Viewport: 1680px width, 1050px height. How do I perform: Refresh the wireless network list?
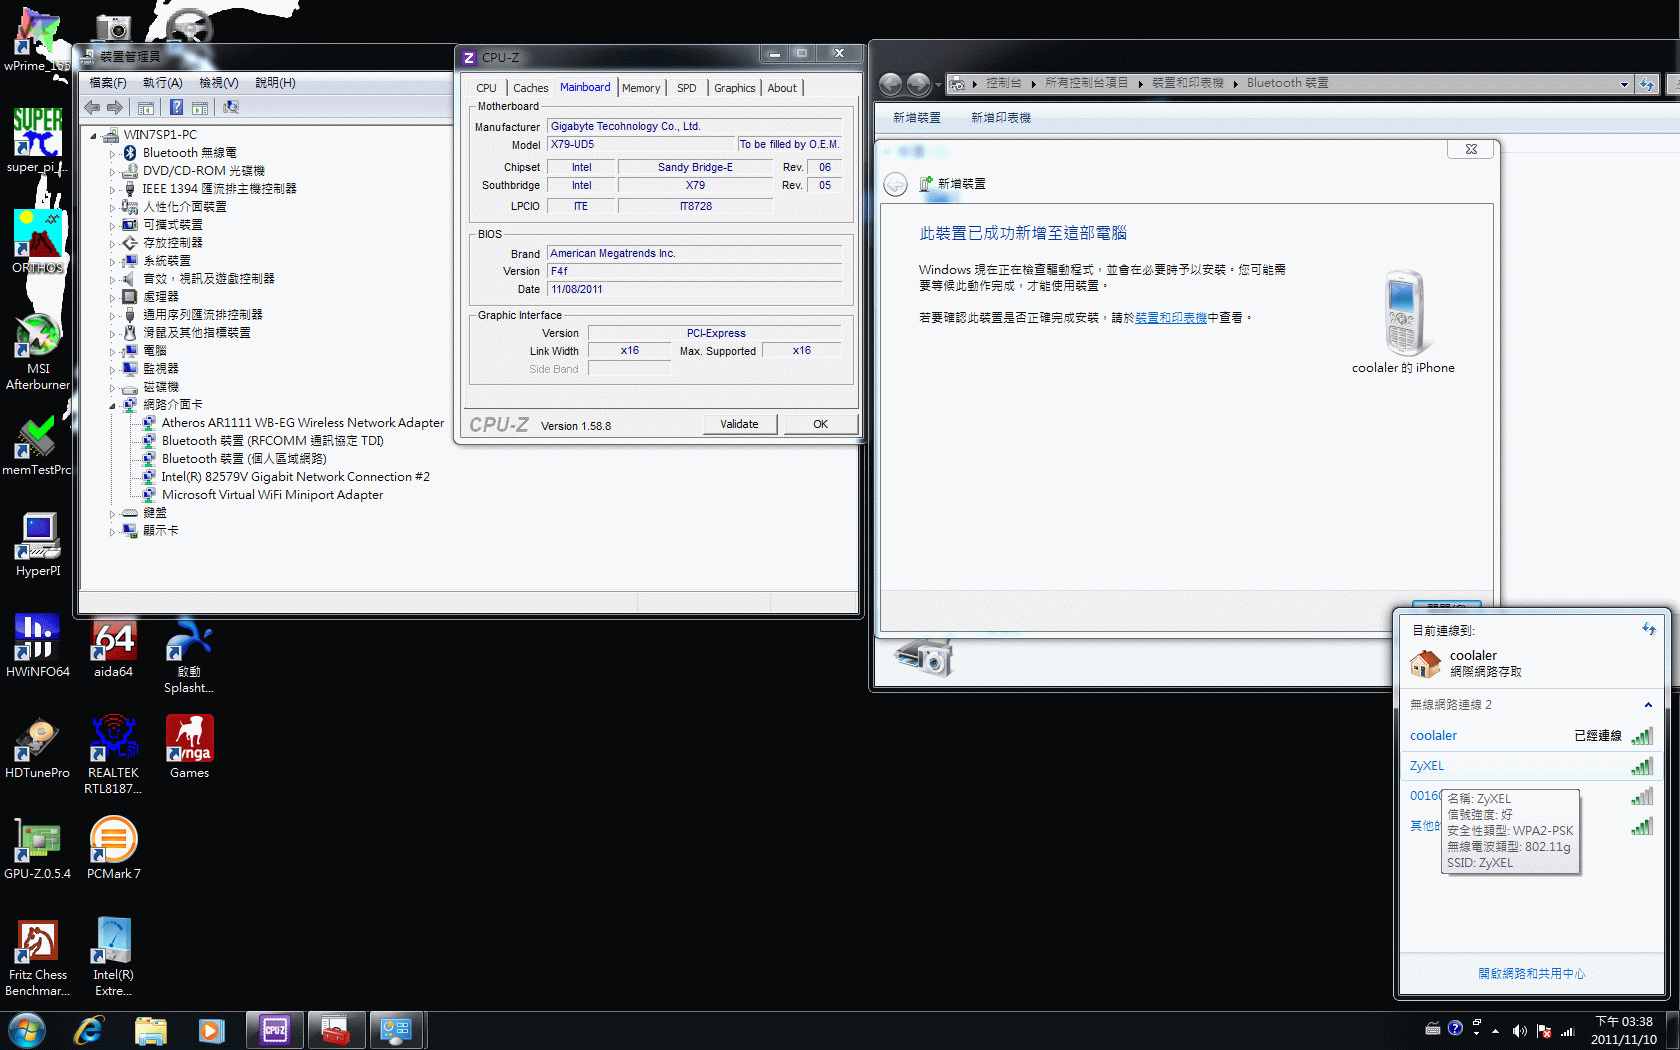(x=1648, y=629)
